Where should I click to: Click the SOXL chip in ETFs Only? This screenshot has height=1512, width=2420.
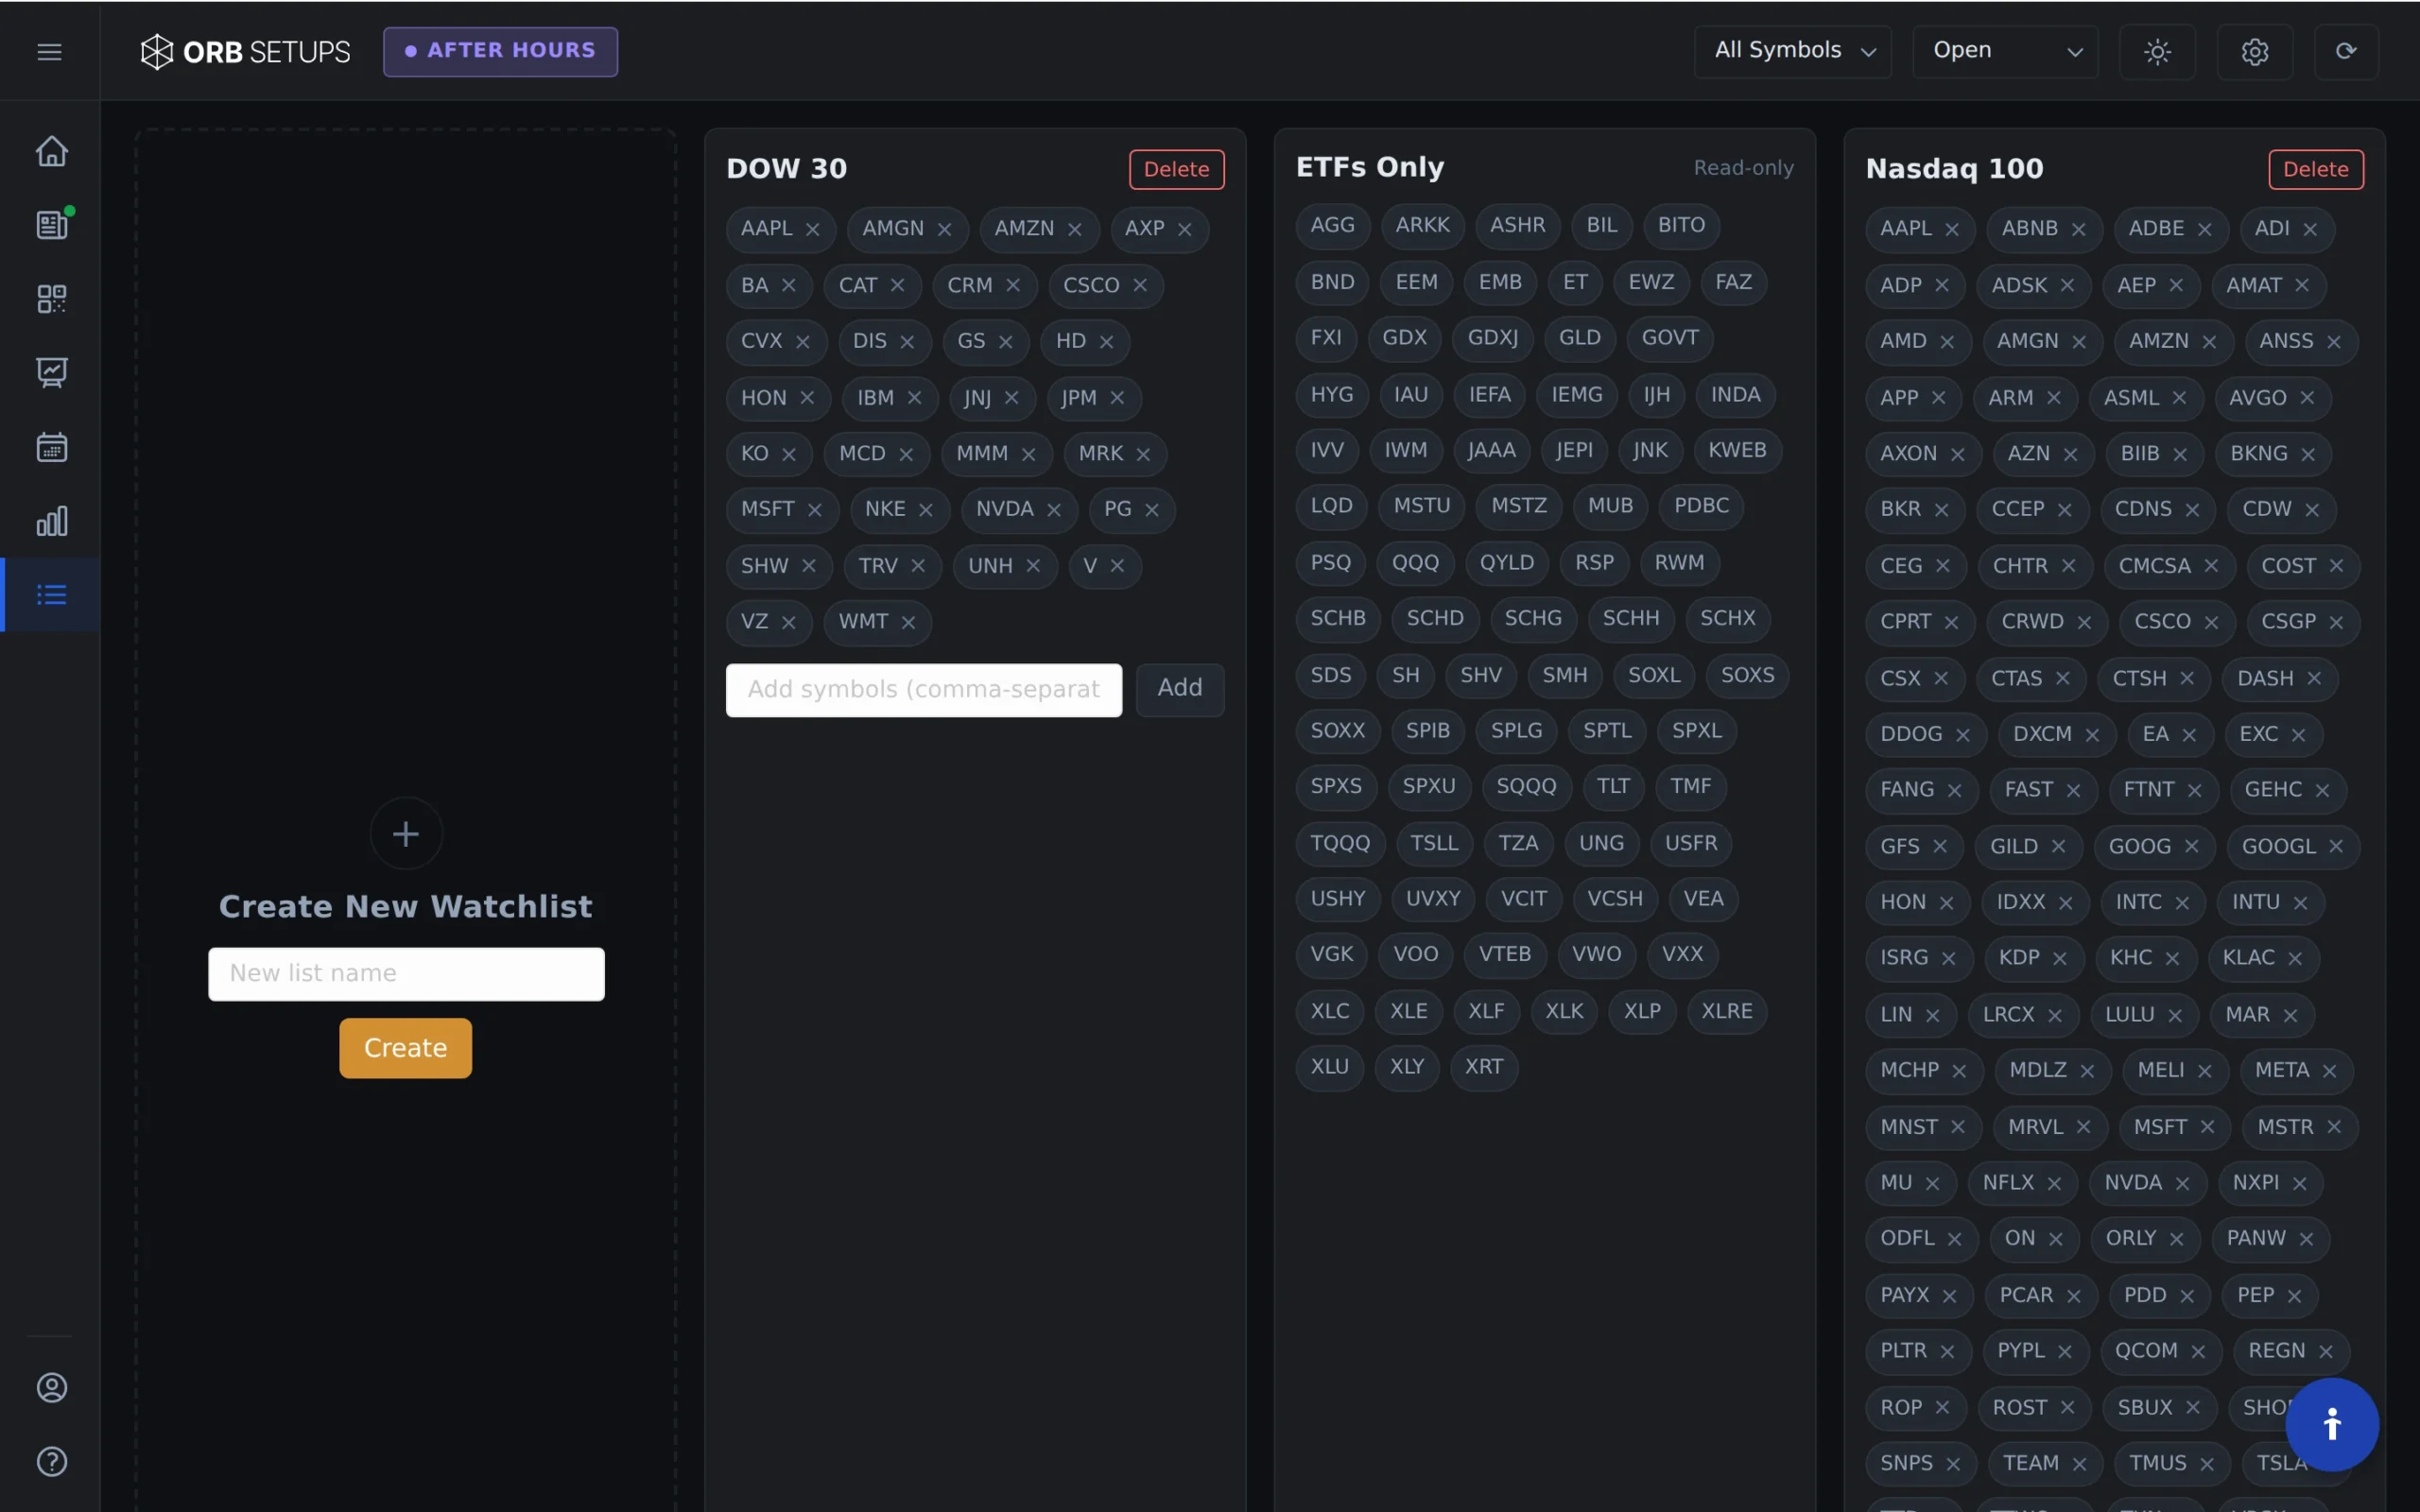pyautogui.click(x=1654, y=675)
